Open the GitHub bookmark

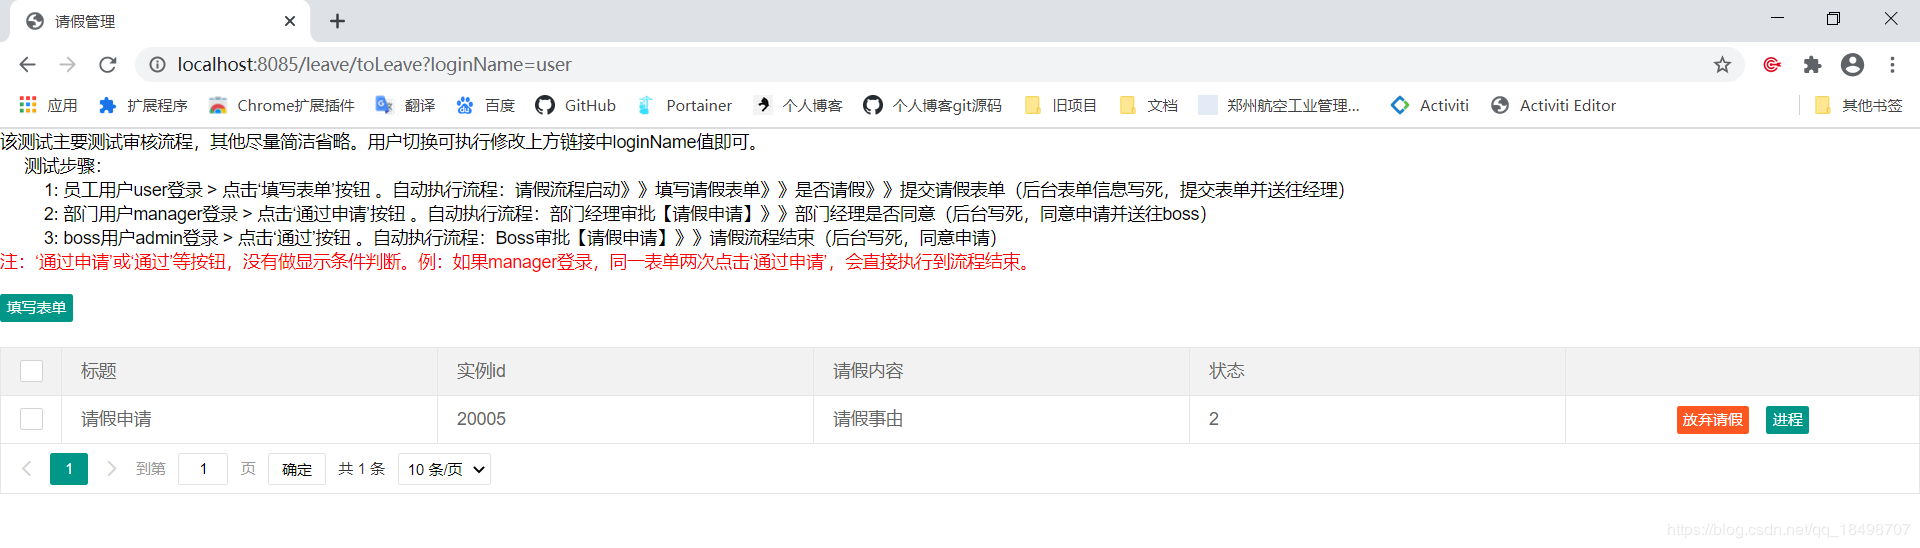(x=575, y=105)
